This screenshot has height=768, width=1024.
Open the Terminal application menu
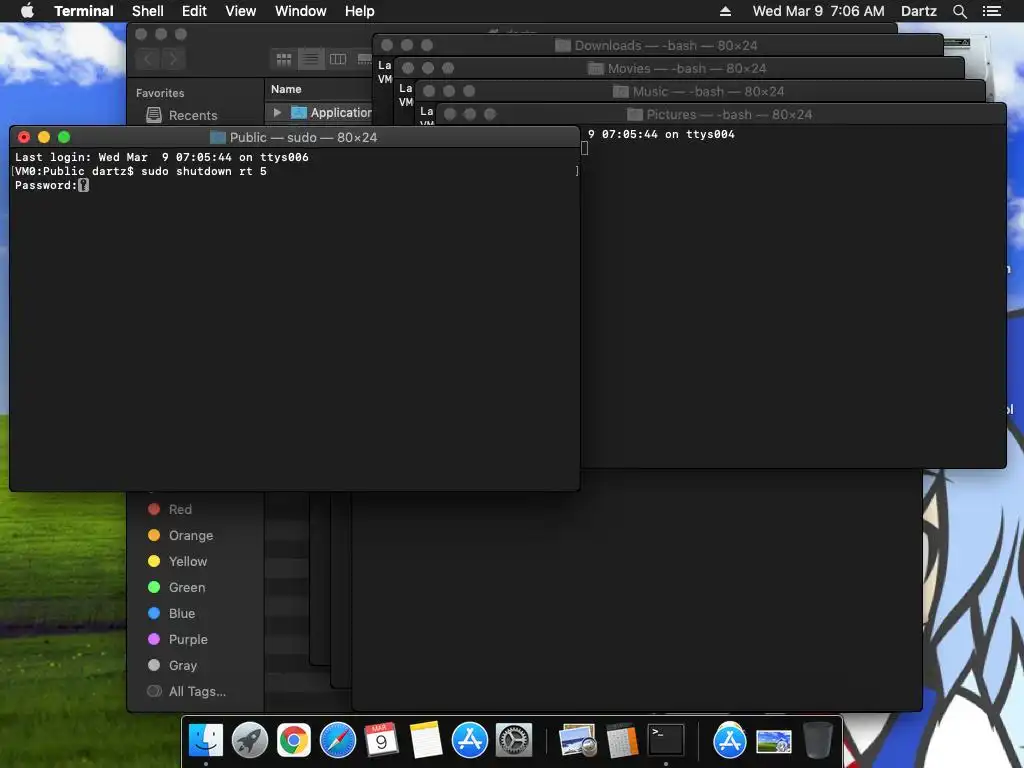[84, 11]
